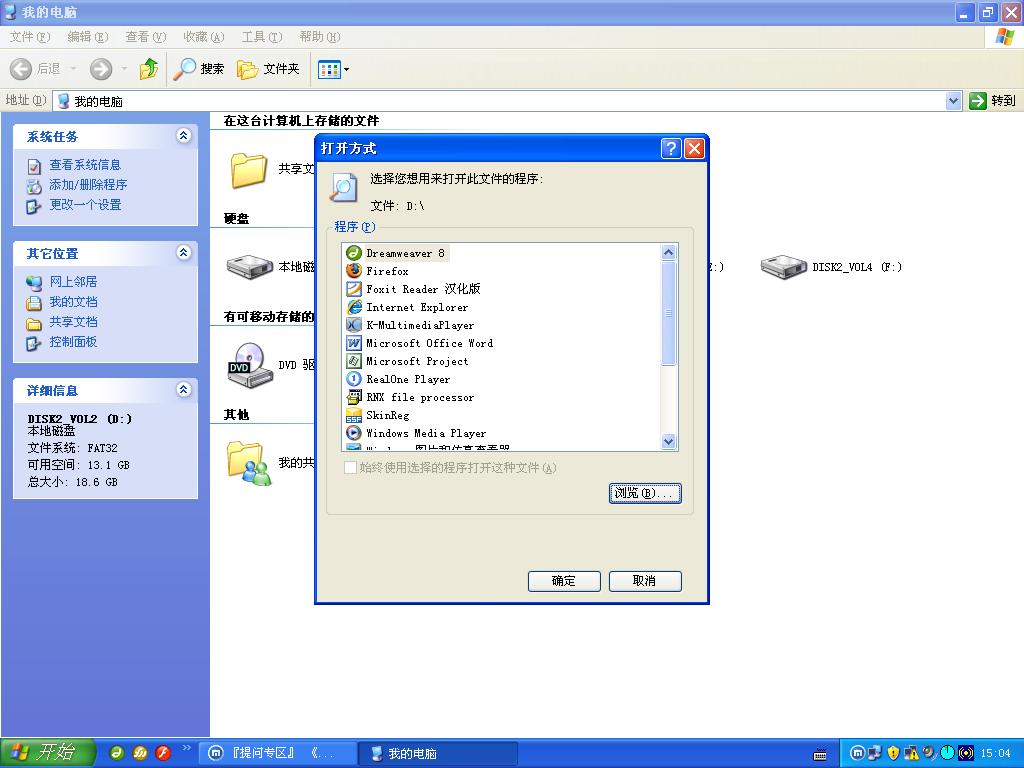The width and height of the screenshot is (1024, 768).
Task: Open the Forward button history dropdown
Action: pyautogui.click(x=123, y=69)
